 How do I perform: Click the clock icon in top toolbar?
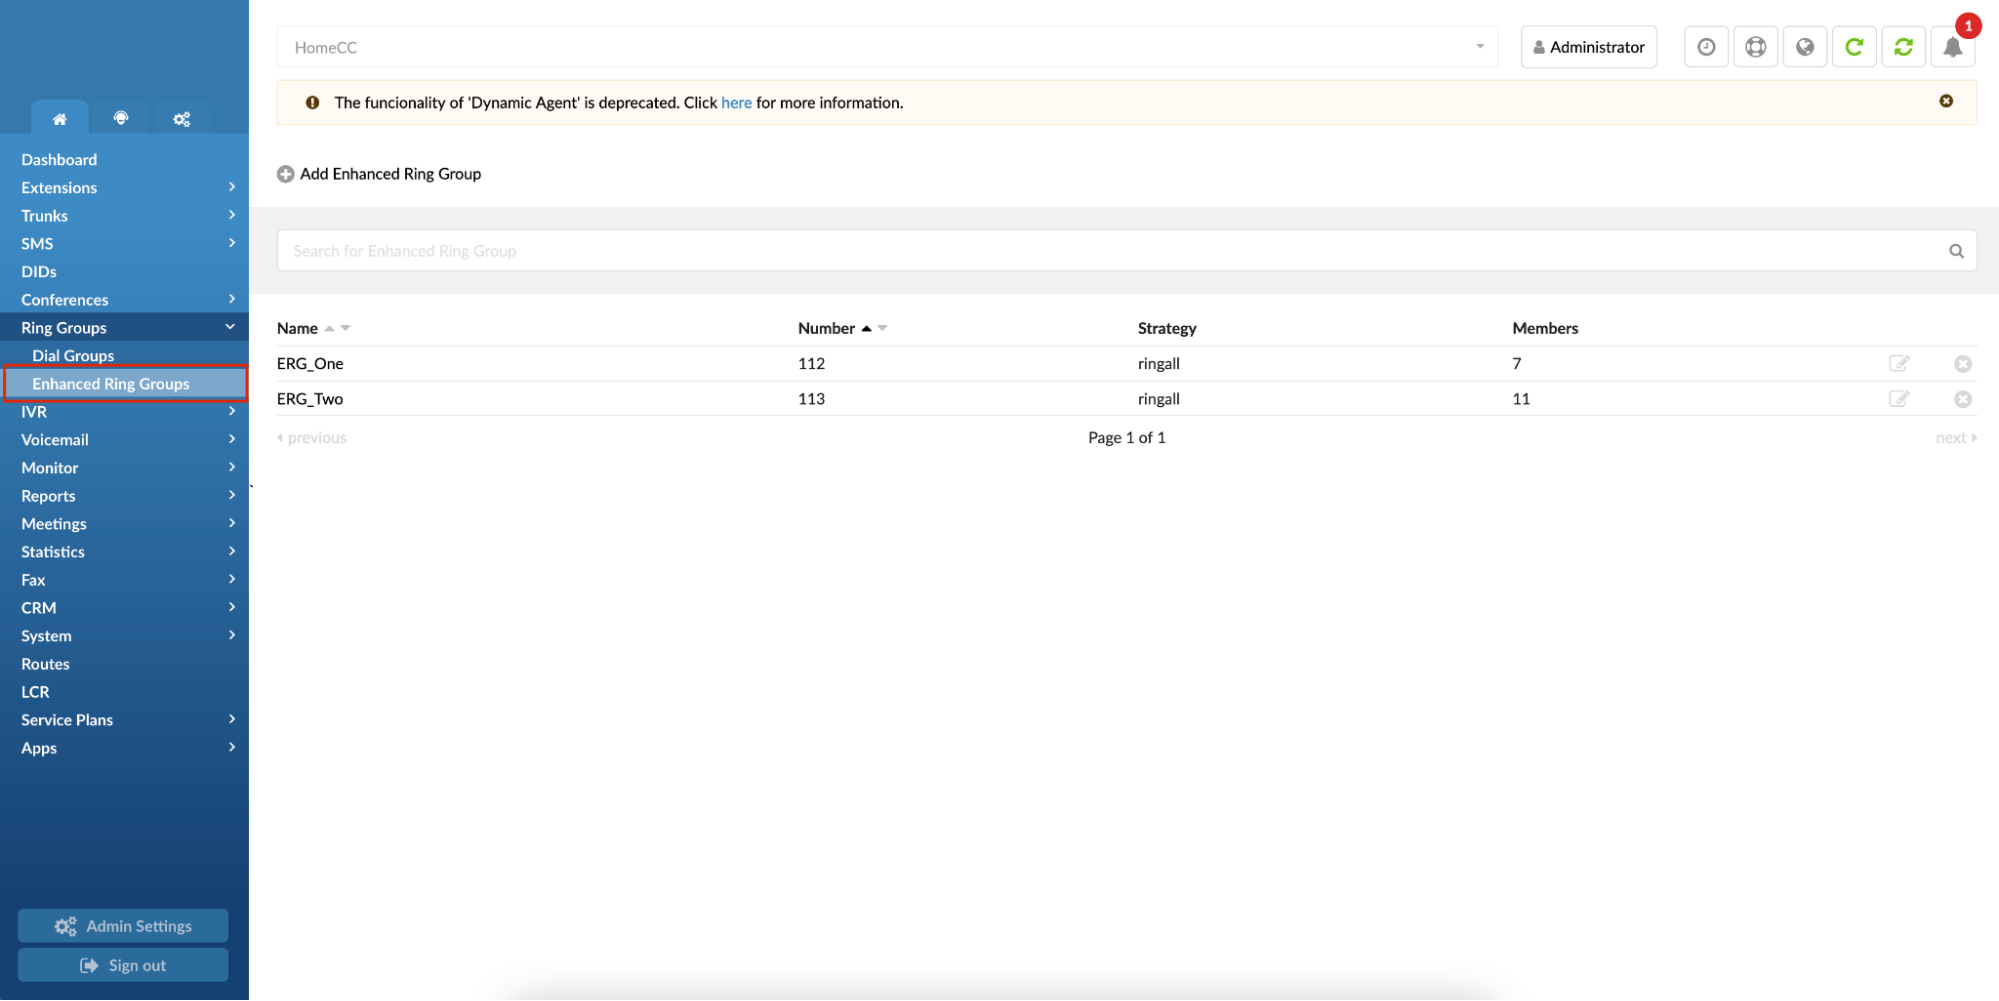[1706, 47]
